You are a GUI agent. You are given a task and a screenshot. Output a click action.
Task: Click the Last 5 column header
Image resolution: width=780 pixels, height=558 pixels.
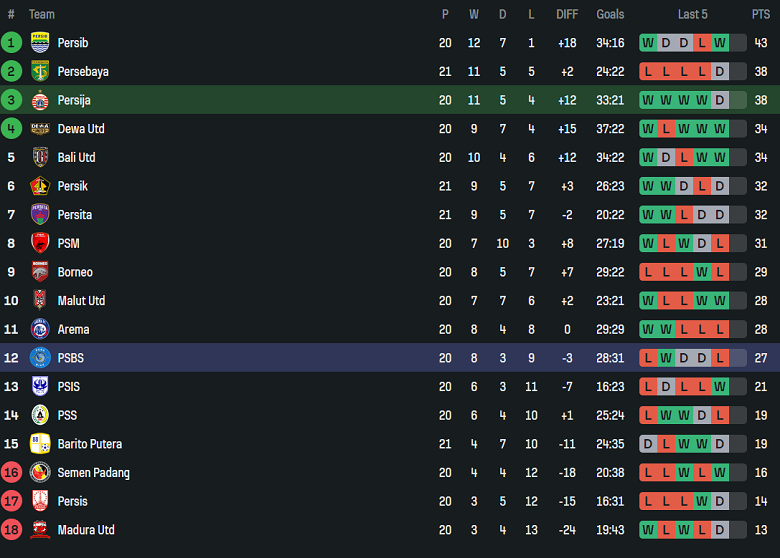tap(692, 14)
